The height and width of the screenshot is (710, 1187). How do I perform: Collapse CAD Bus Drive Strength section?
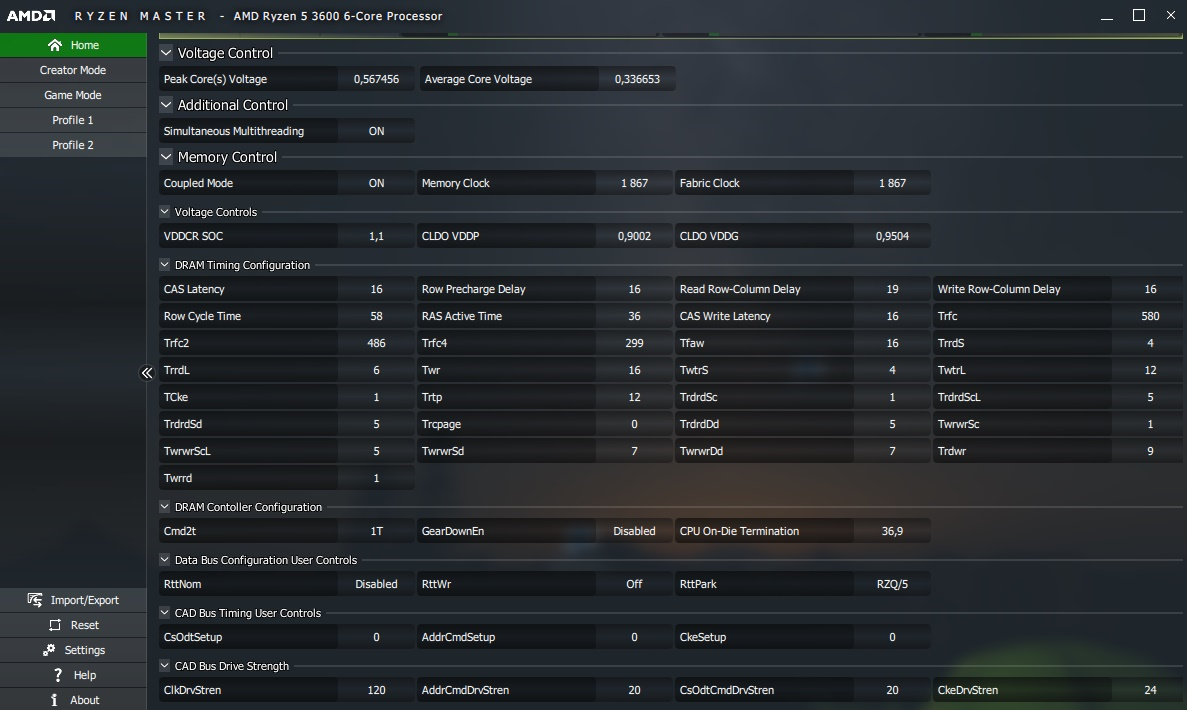coord(164,666)
